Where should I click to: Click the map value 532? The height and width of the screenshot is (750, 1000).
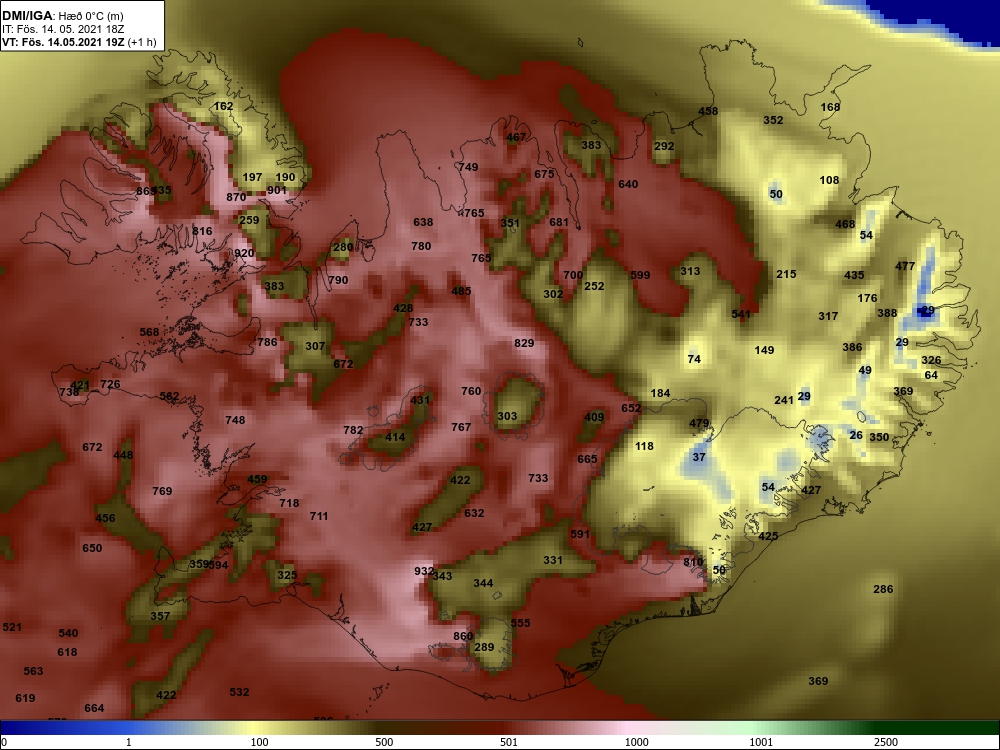point(239,692)
